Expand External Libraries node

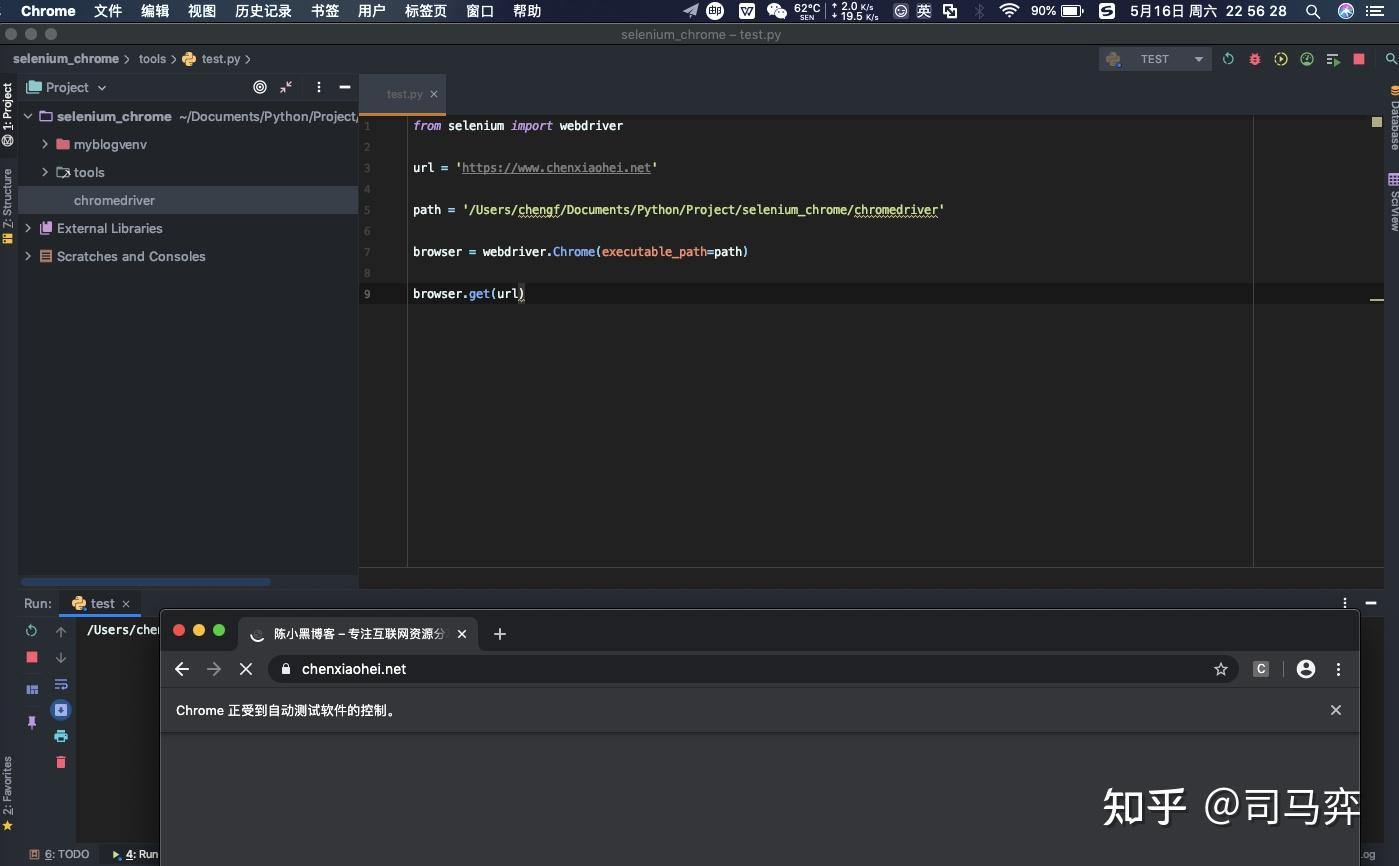(x=28, y=228)
